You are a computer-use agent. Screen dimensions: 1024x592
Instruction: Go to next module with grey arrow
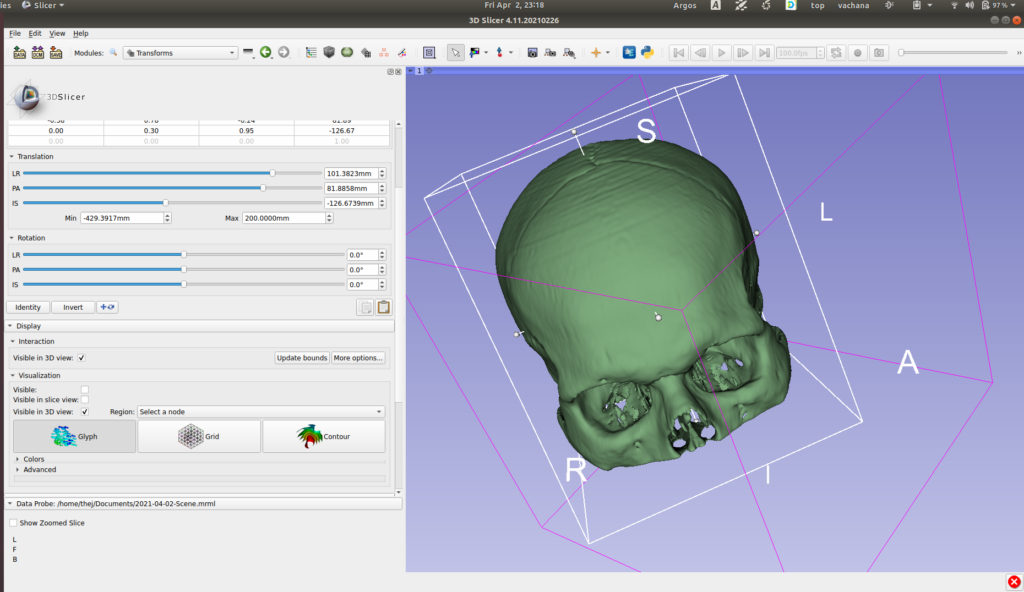[x=283, y=52]
